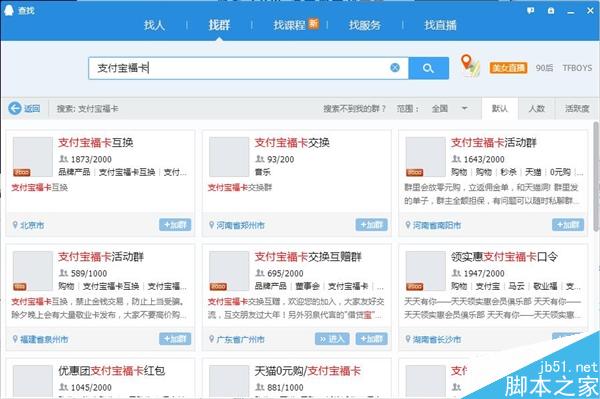Click the vertical scrollbar of results list
This screenshot has height=399, width=600.
596,176
